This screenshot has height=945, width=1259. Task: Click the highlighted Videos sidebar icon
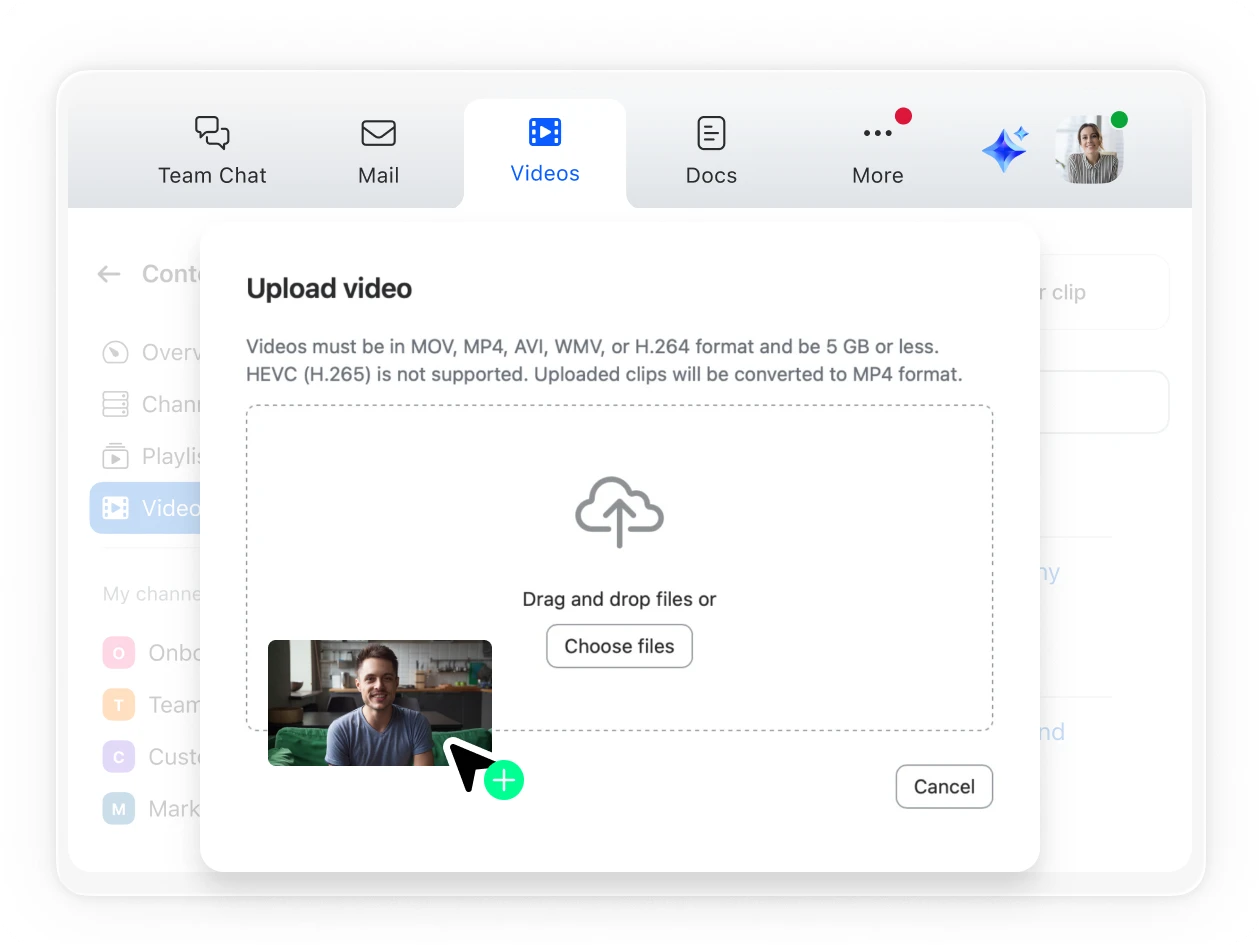[115, 508]
